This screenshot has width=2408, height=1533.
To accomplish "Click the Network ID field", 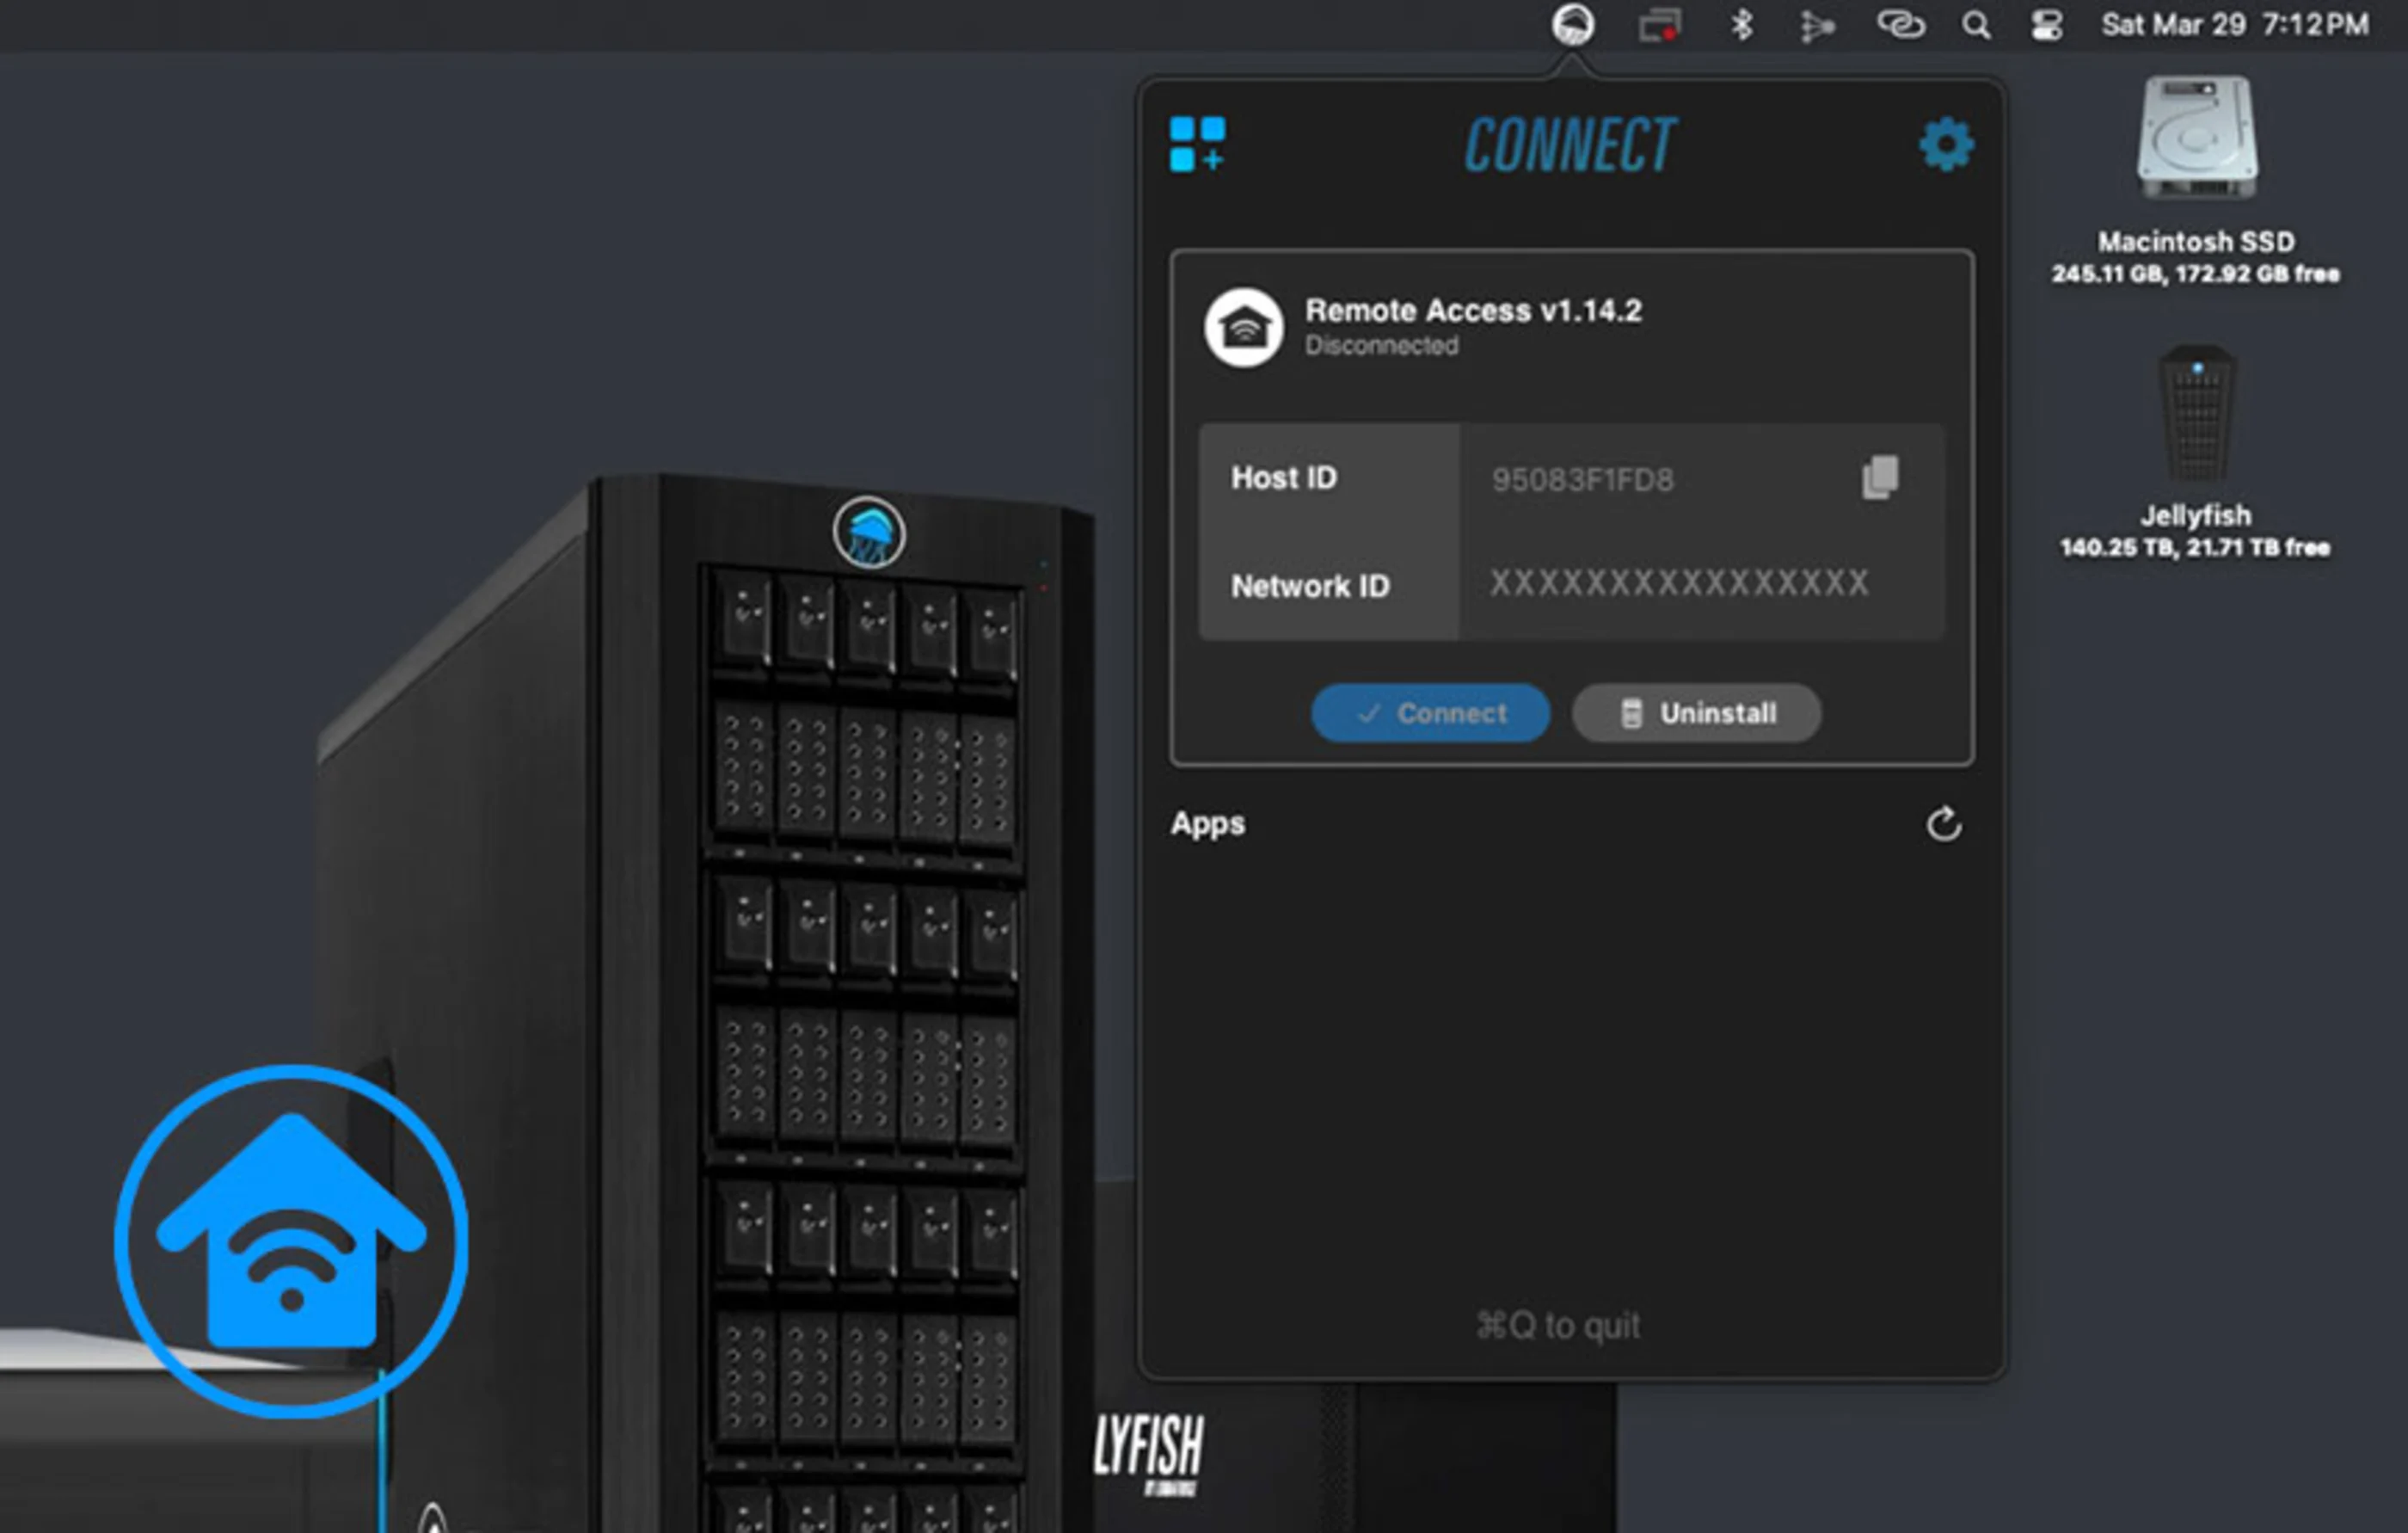I will 1679,583.
